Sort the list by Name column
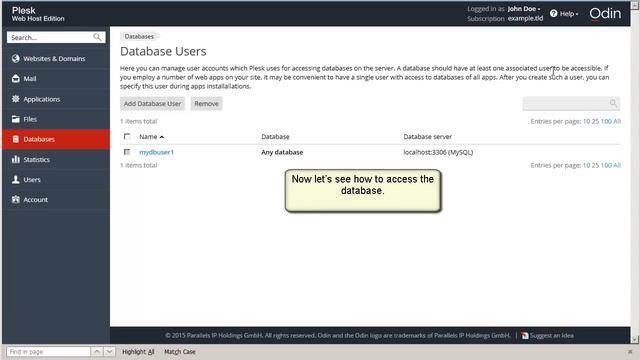 (x=151, y=136)
